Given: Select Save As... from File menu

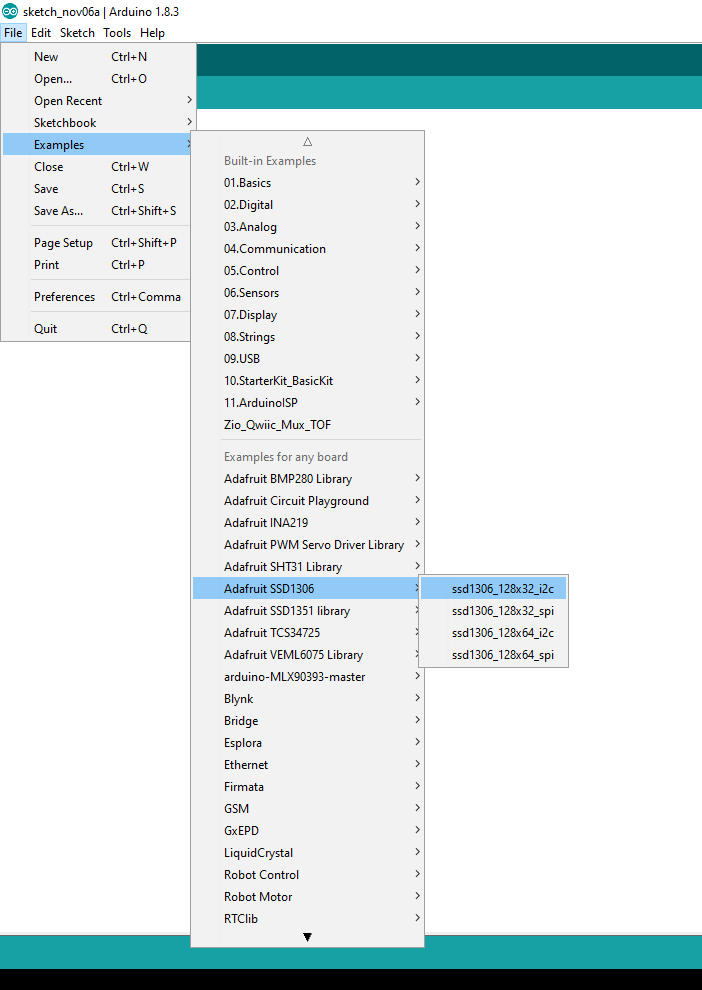Looking at the screenshot, I should pos(59,211).
